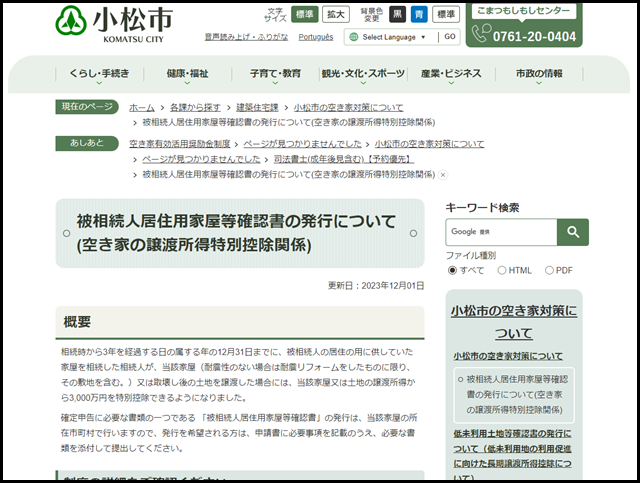Open 音声読み上げ・ふりがな link

tap(246, 37)
